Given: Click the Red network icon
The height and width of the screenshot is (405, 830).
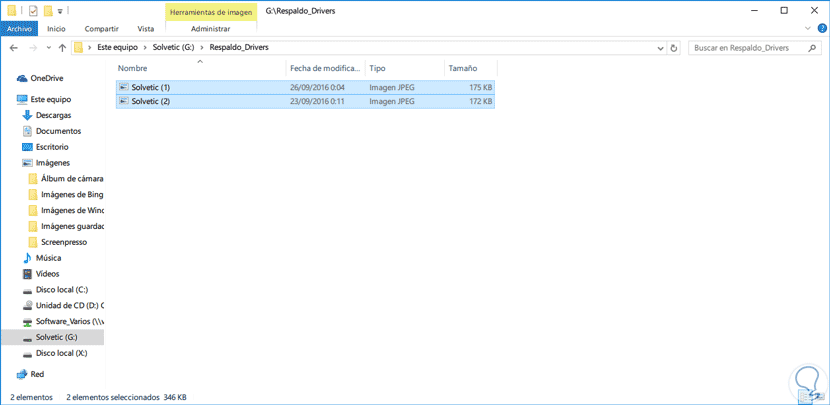Looking at the screenshot, I should tap(22, 374).
